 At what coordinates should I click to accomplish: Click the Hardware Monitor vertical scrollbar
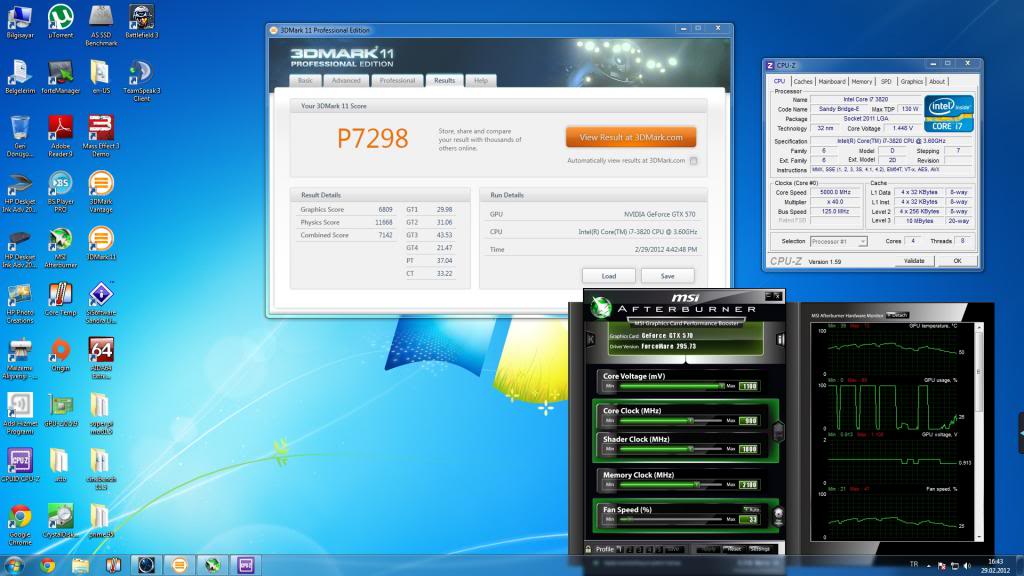tap(978, 431)
